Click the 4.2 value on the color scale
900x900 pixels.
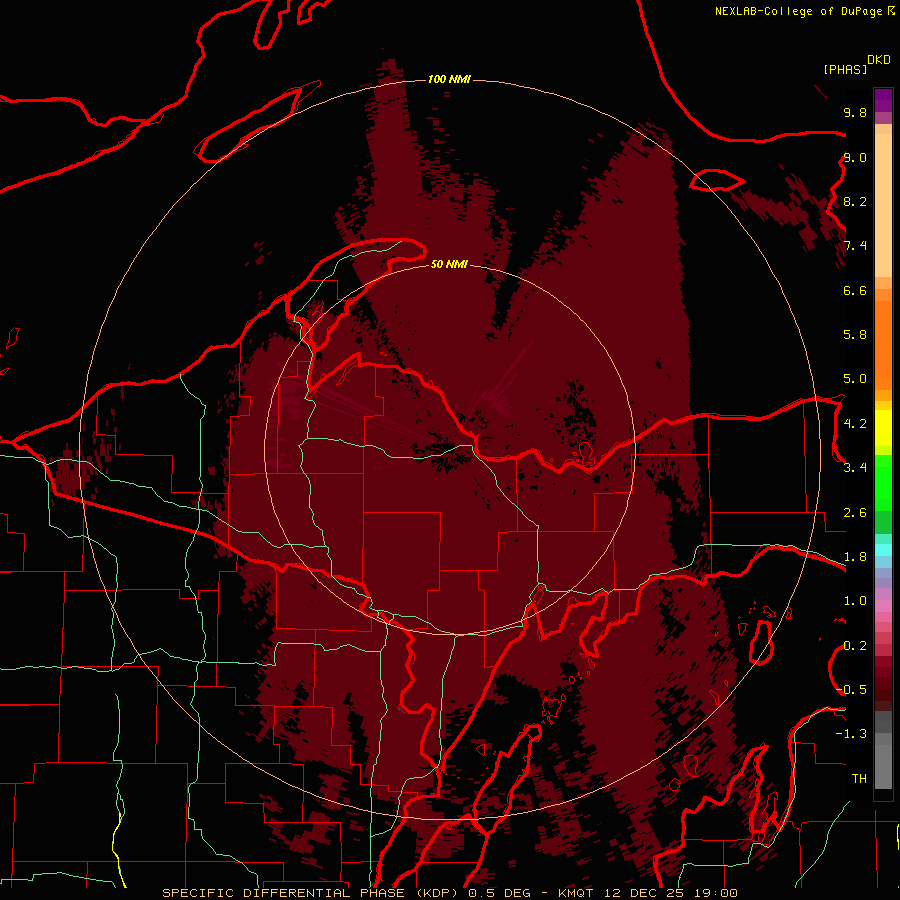click(x=855, y=424)
